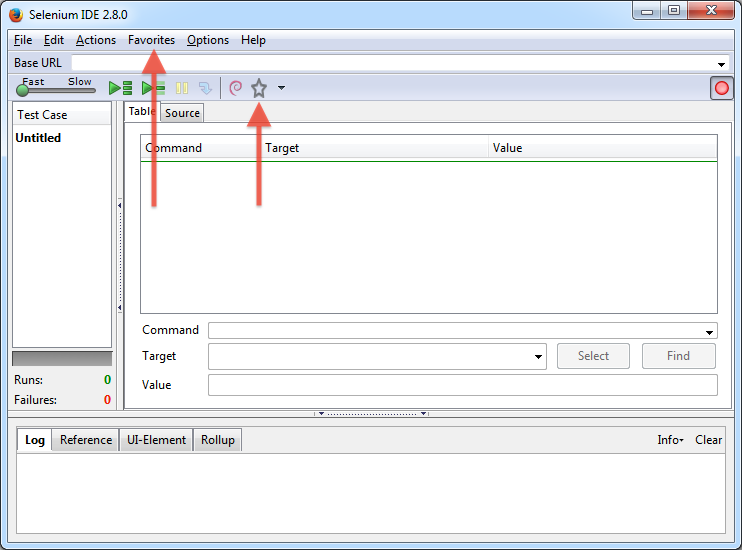Open the Edit menu

point(53,40)
